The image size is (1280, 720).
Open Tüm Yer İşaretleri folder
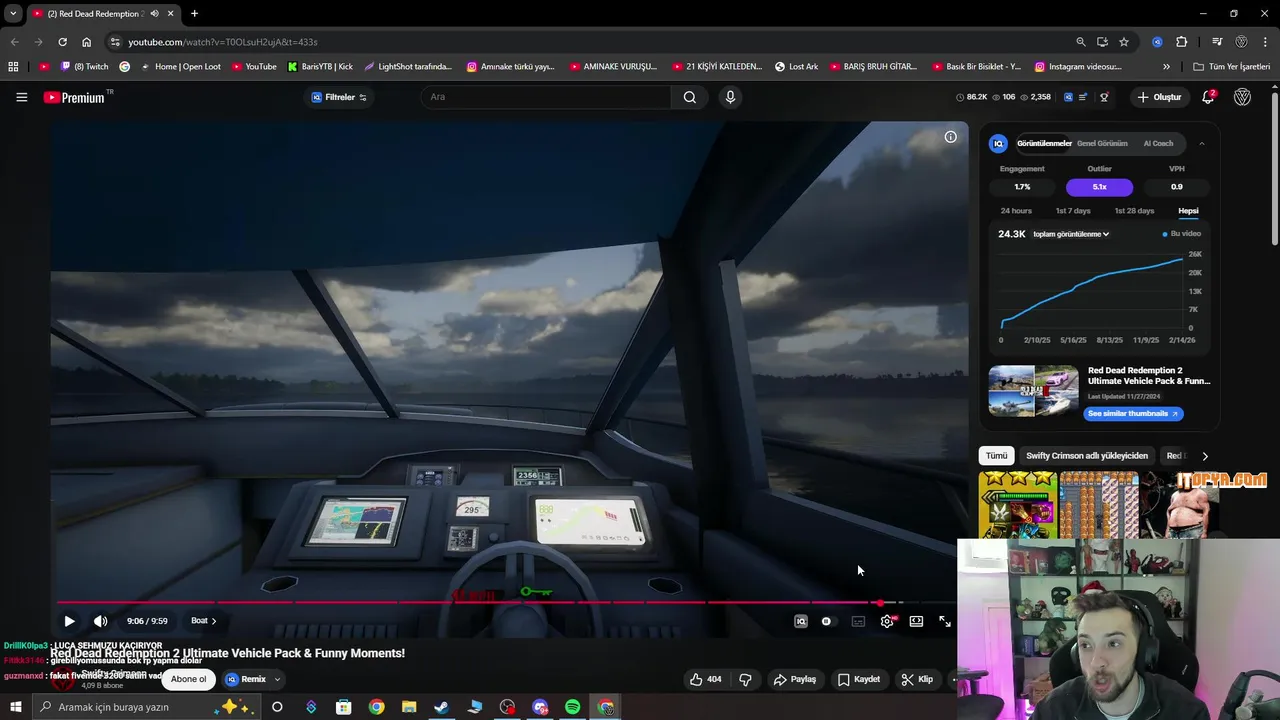(x=1231, y=67)
